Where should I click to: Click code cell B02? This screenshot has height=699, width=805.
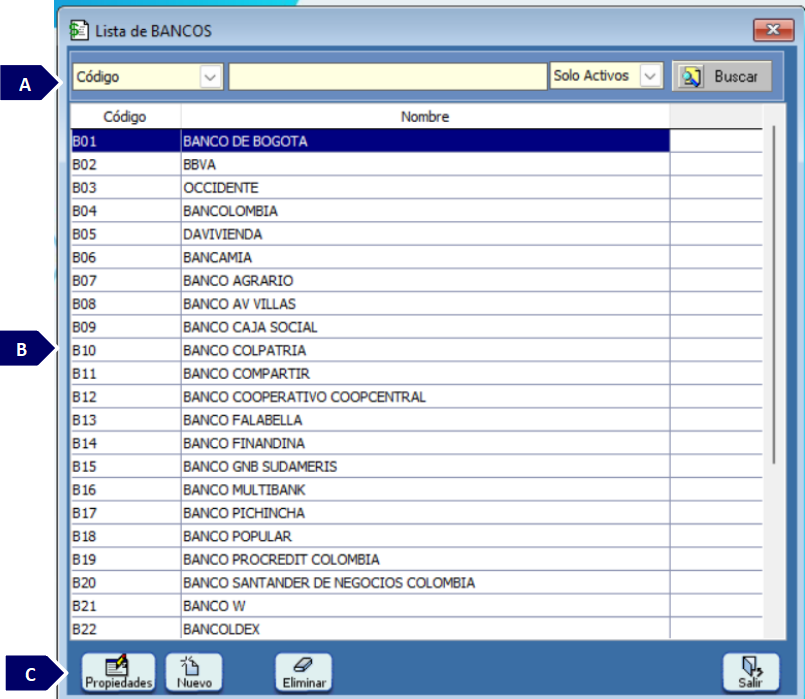(x=126, y=165)
